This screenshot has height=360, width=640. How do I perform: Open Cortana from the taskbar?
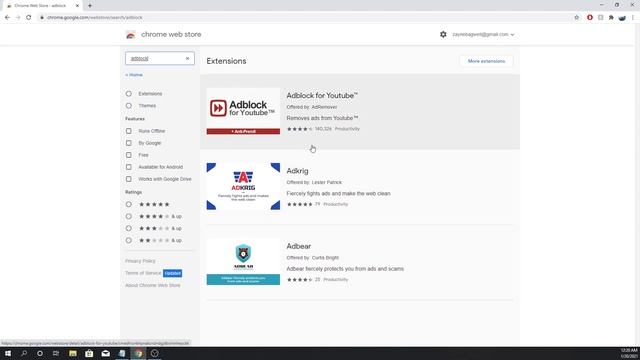tap(40, 353)
